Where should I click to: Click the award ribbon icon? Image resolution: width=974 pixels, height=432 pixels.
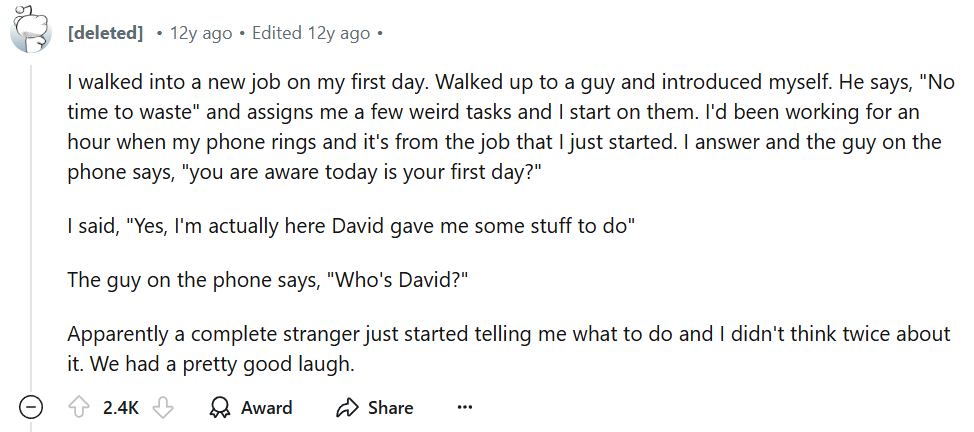tap(220, 408)
